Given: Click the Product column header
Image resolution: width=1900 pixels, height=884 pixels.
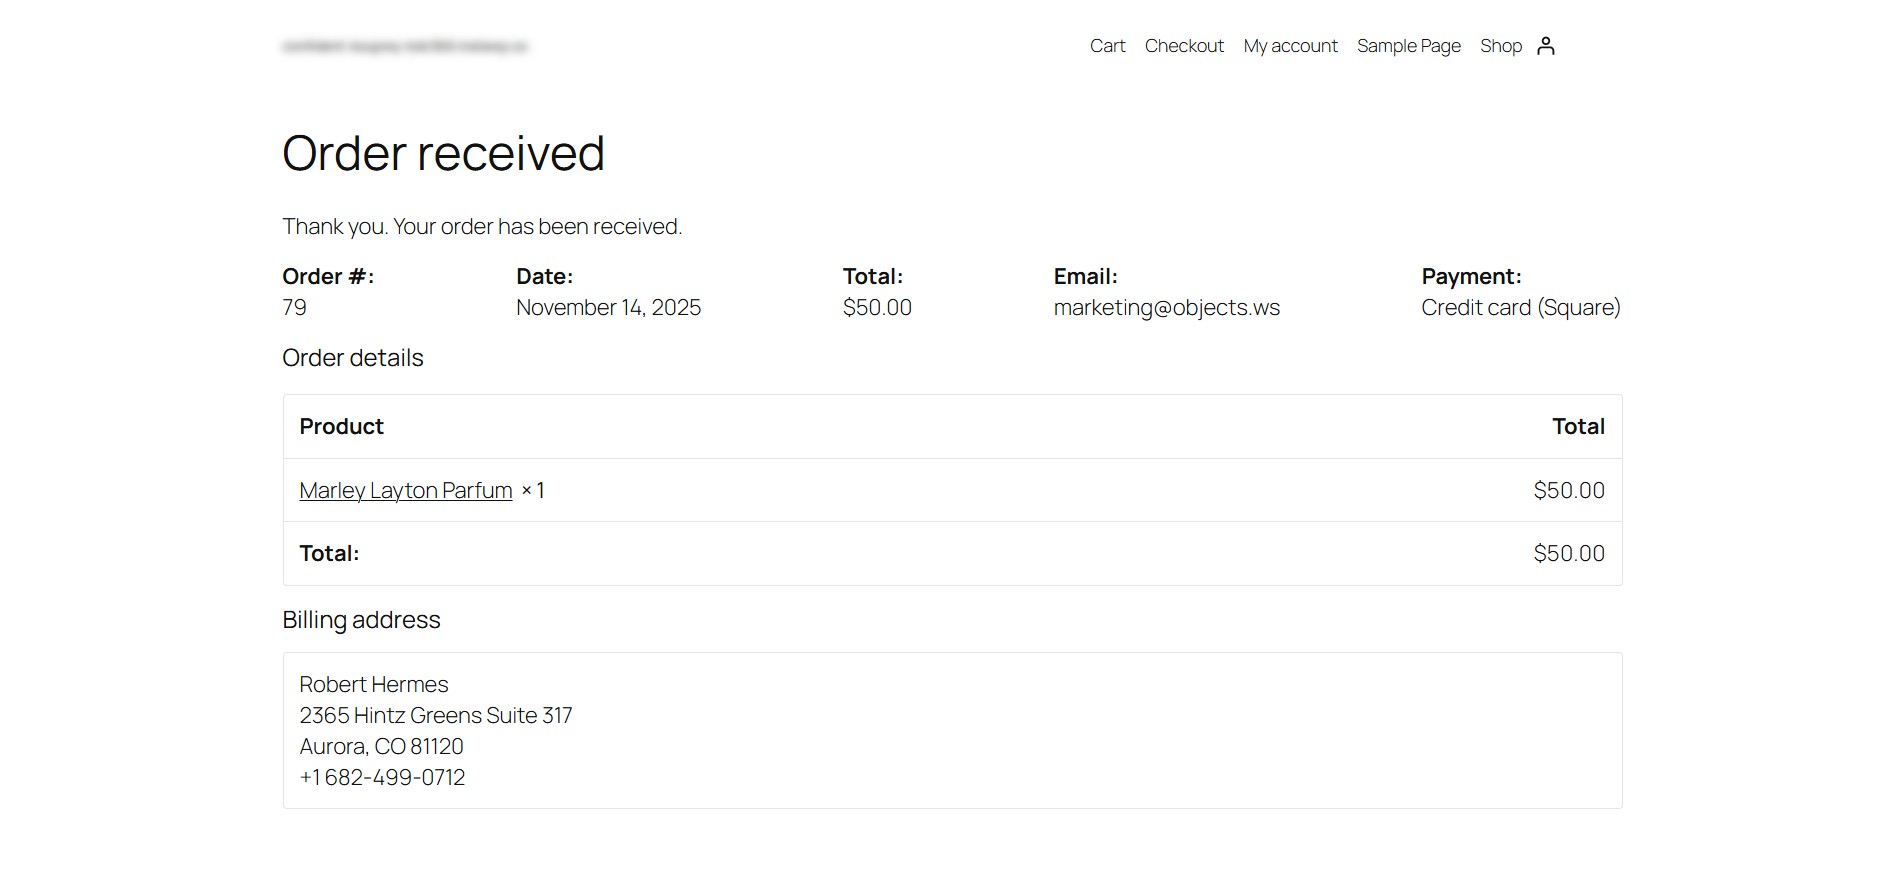Looking at the screenshot, I should coord(341,427).
